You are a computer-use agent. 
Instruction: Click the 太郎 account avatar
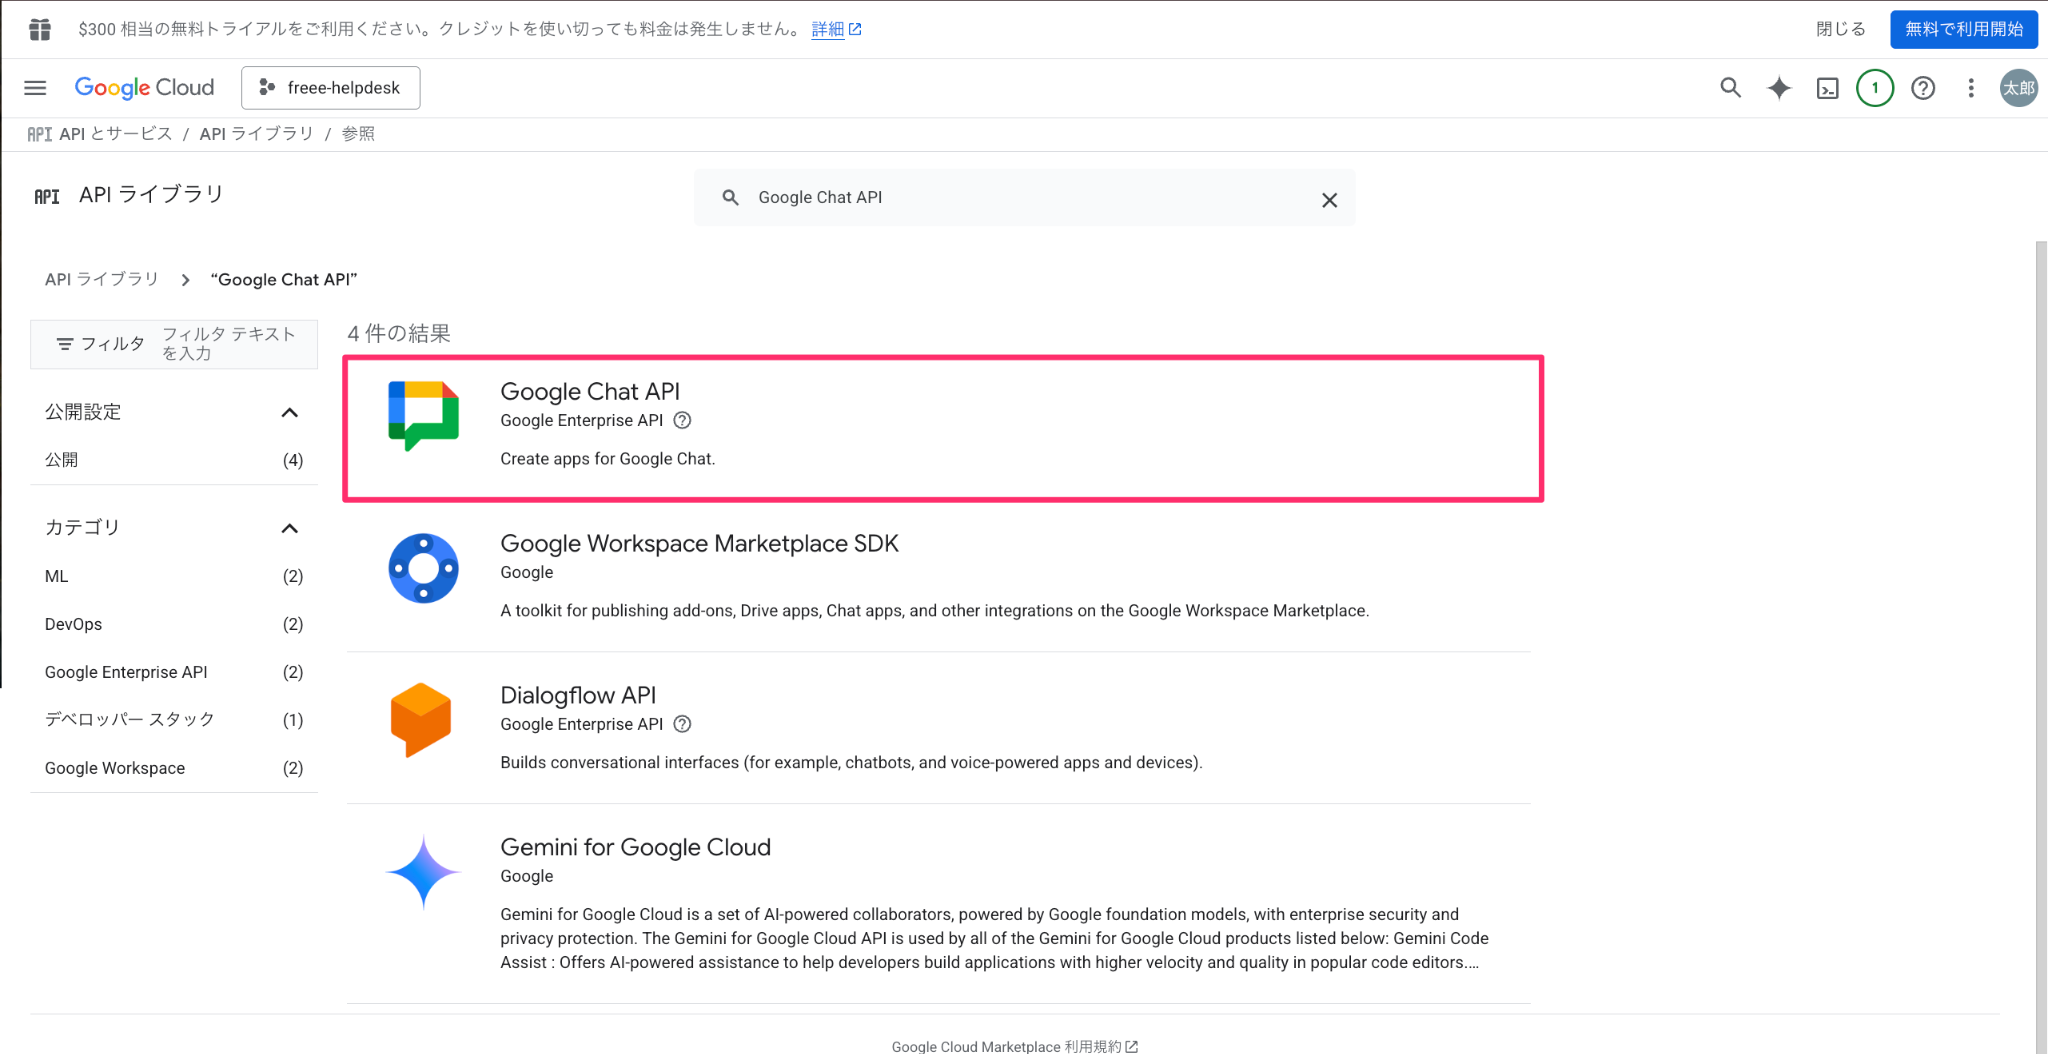click(x=2018, y=88)
